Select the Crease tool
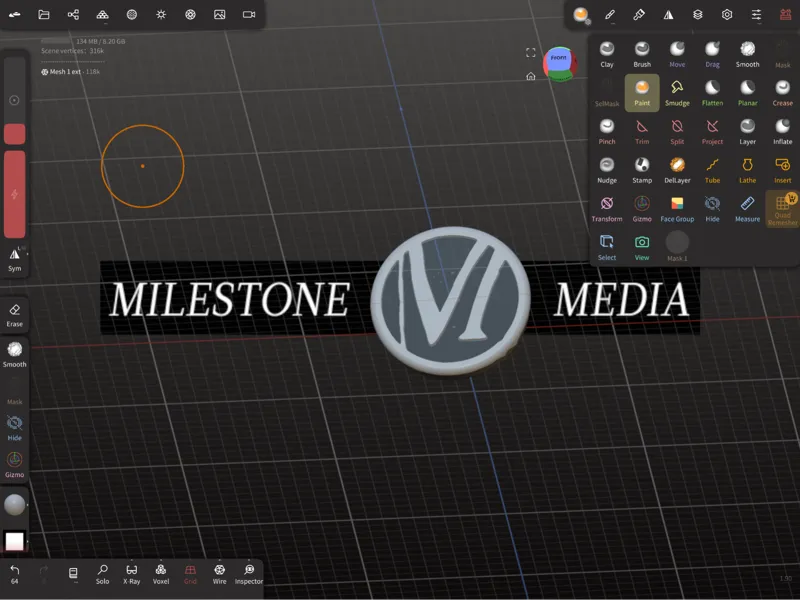The width and height of the screenshot is (800, 600). pyautogui.click(x=782, y=93)
